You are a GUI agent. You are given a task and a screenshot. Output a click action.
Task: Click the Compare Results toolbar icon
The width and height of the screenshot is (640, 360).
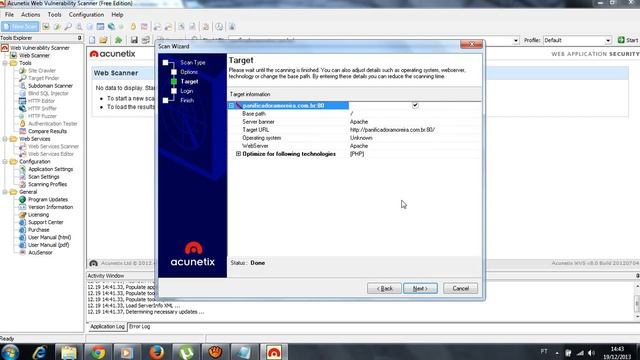144,27
